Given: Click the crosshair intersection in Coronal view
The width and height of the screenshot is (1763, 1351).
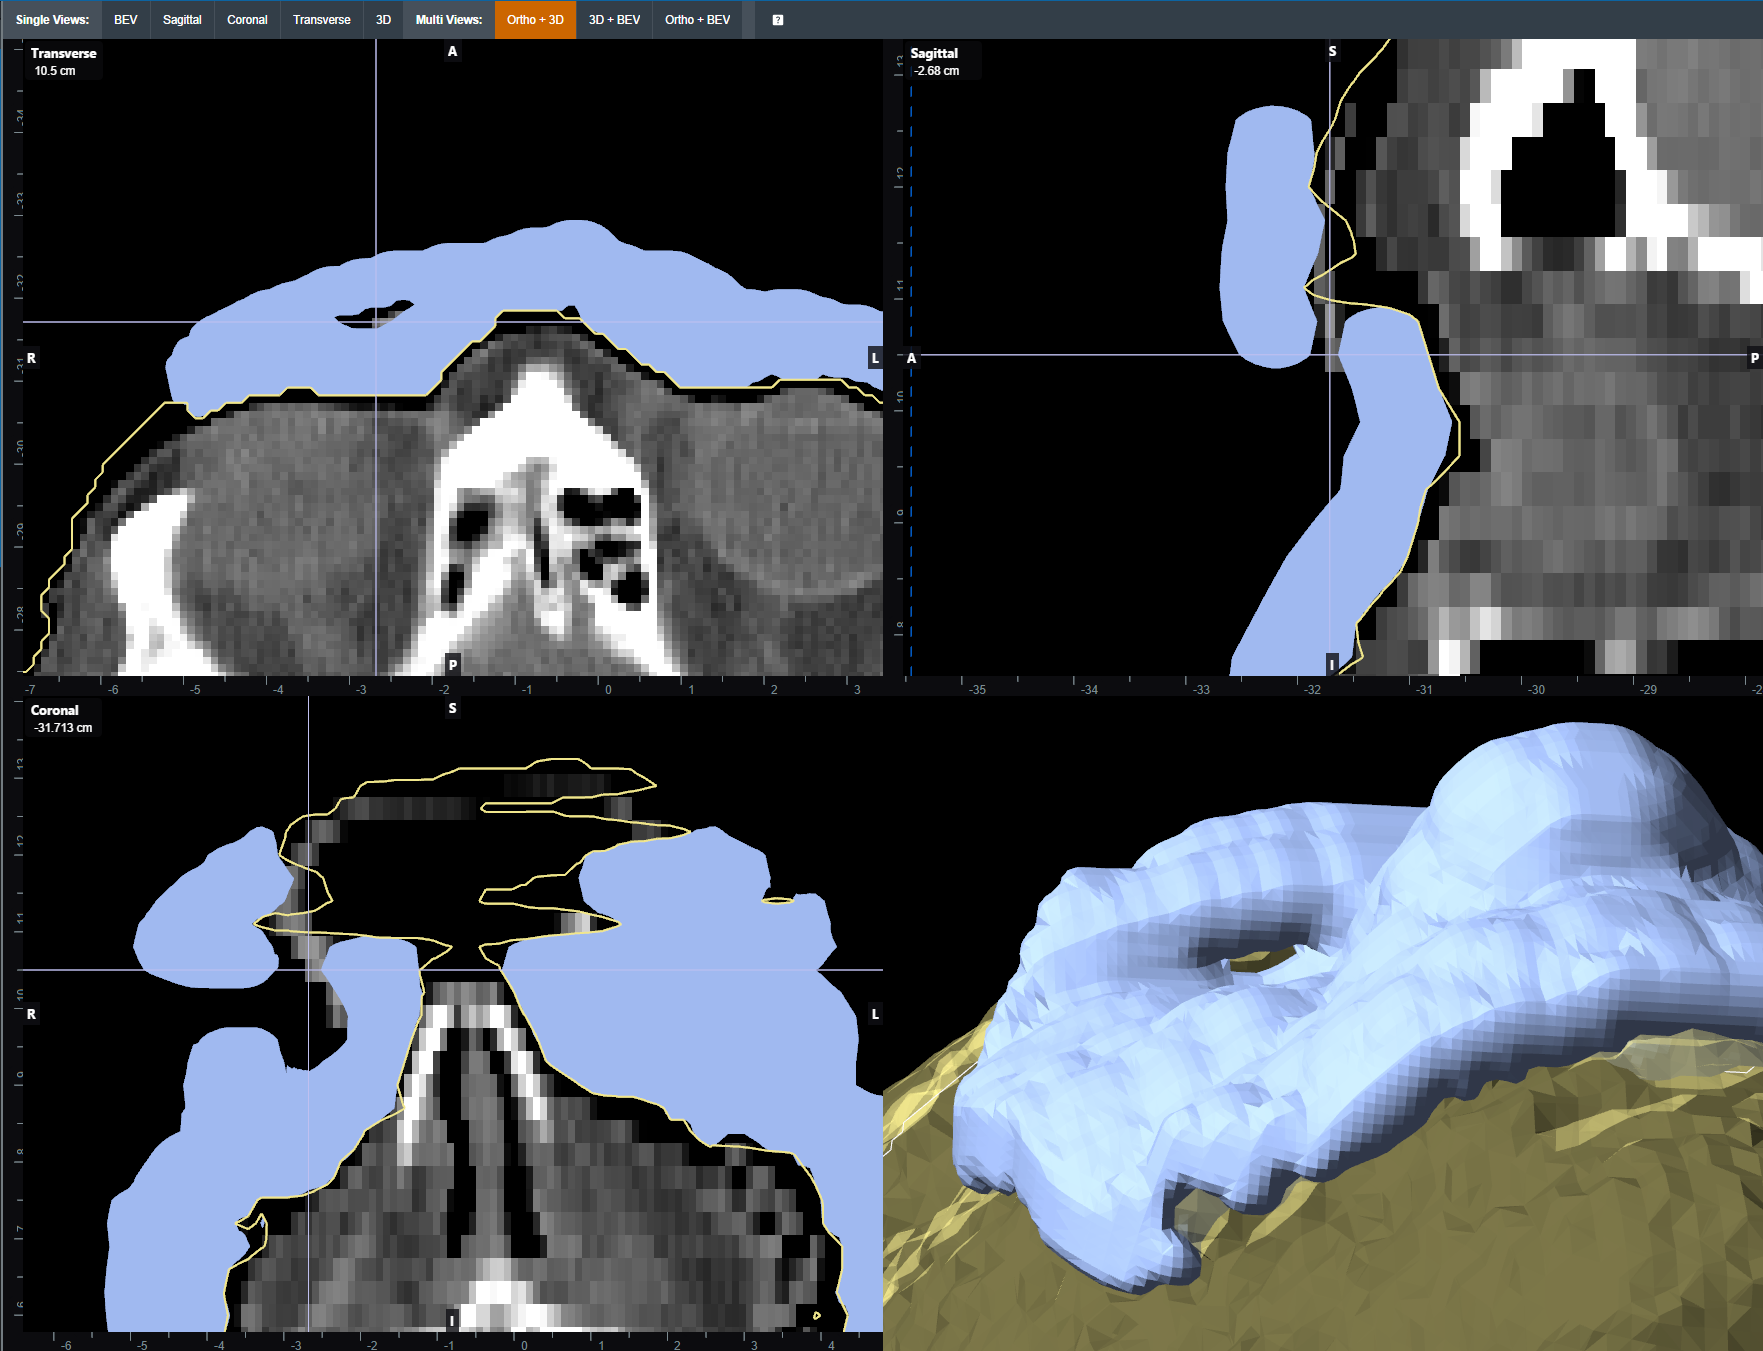Looking at the screenshot, I should (308, 970).
